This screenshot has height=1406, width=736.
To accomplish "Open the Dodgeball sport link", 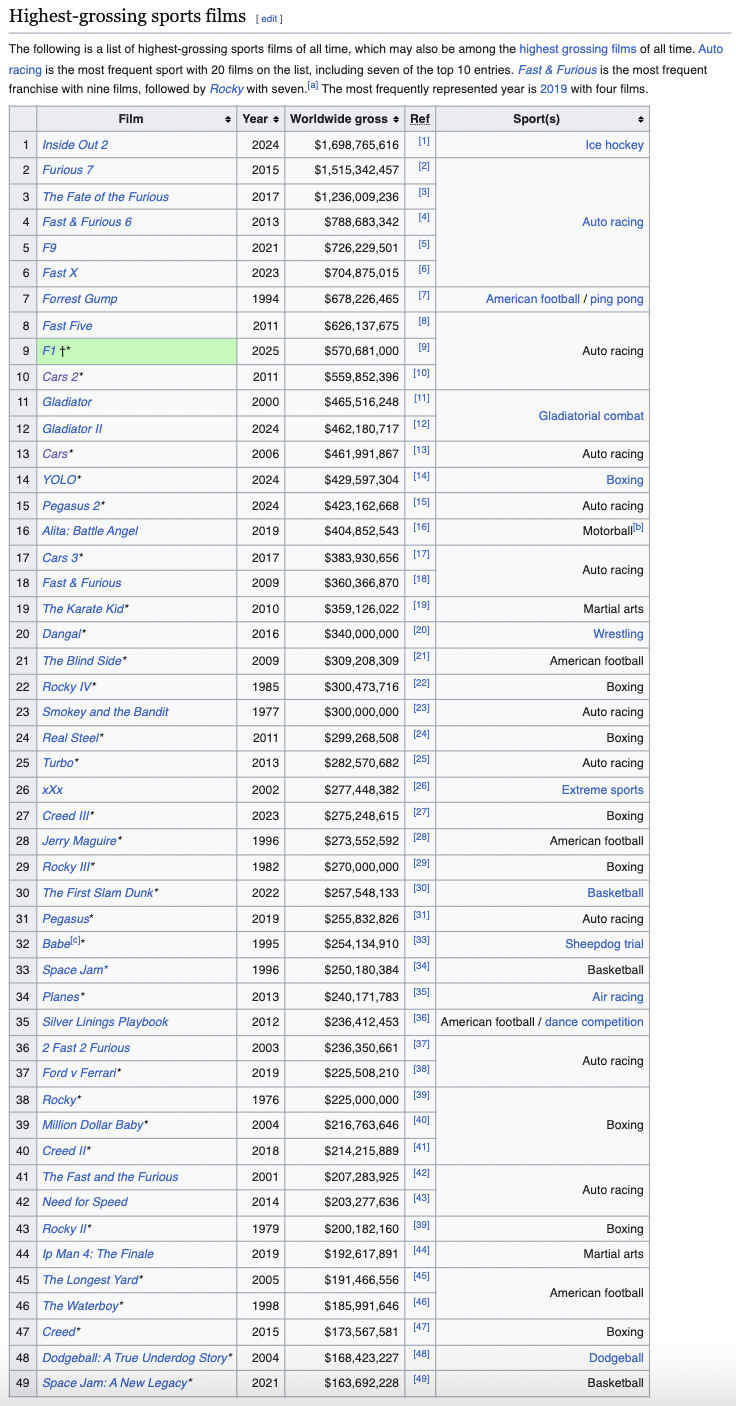I will point(617,1358).
